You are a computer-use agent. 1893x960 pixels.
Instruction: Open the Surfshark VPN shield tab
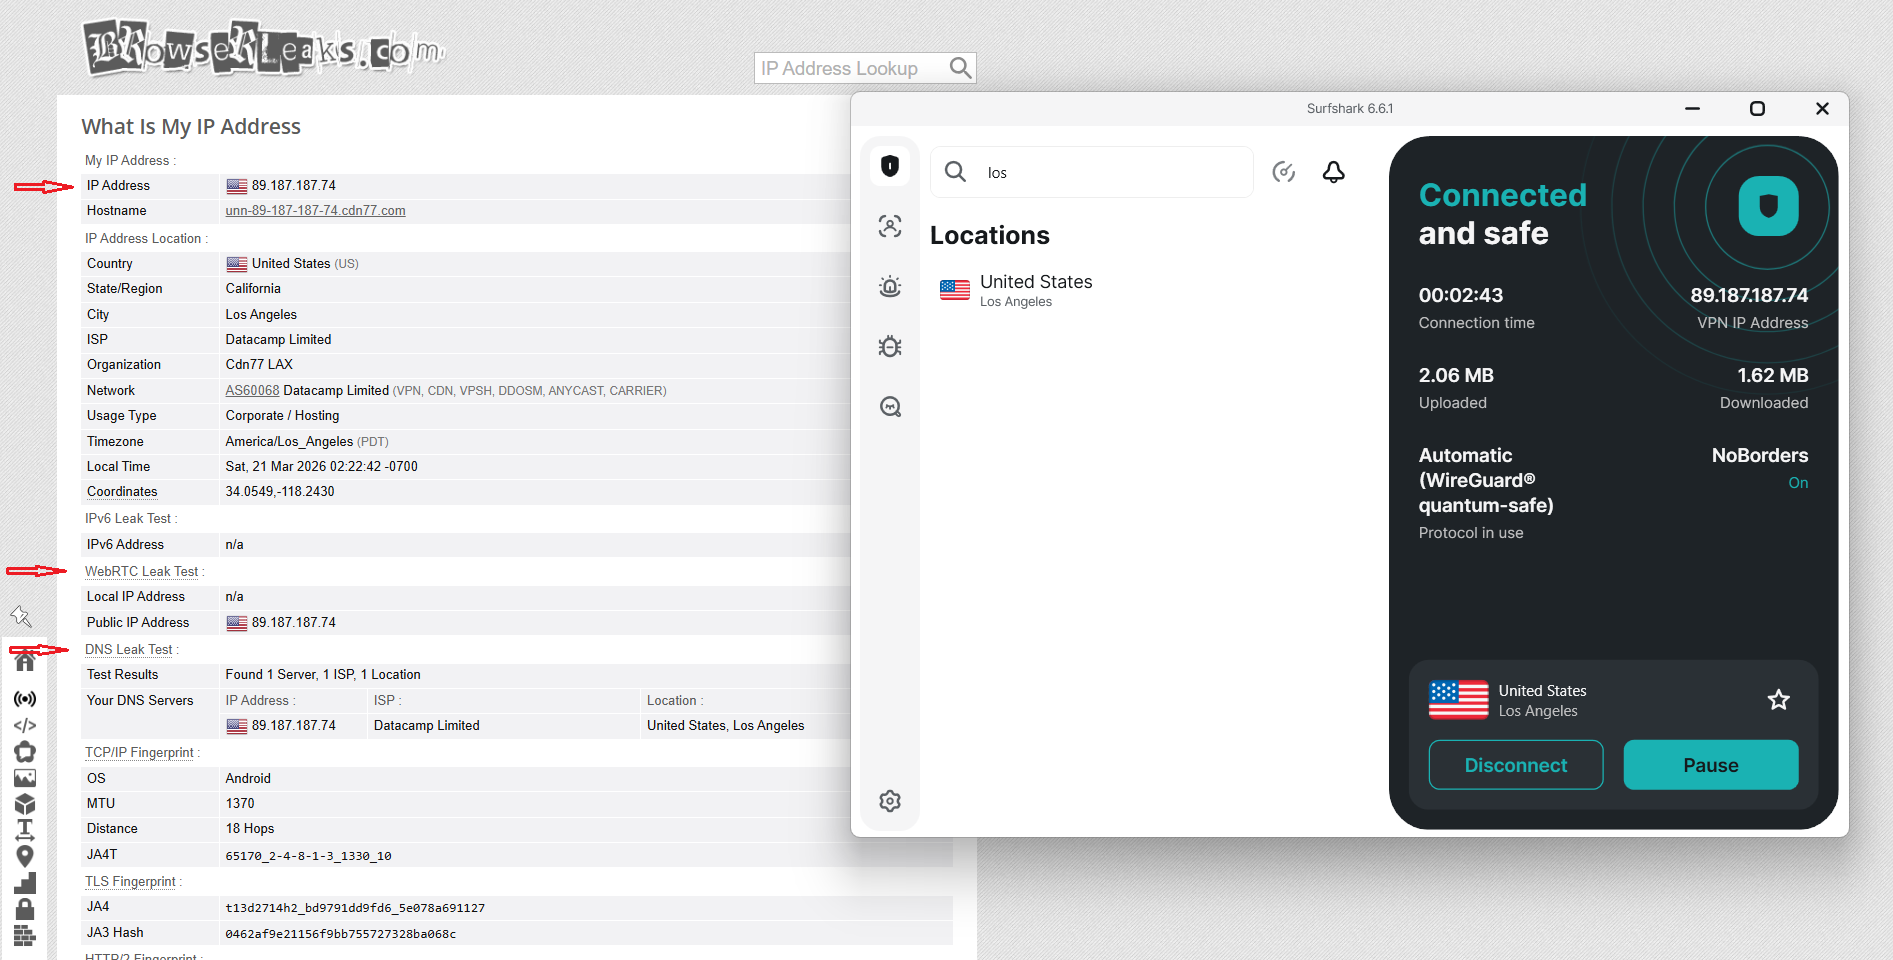point(890,166)
